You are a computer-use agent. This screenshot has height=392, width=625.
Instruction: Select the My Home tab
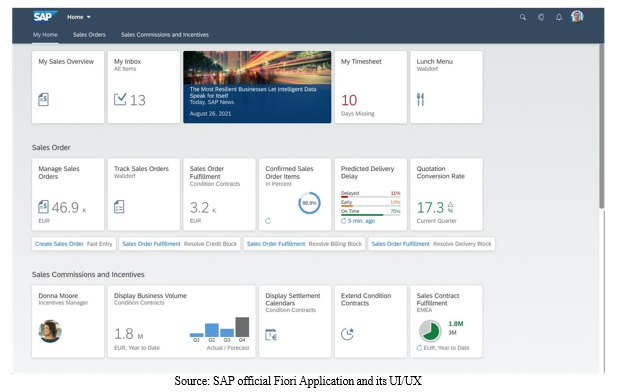point(45,35)
